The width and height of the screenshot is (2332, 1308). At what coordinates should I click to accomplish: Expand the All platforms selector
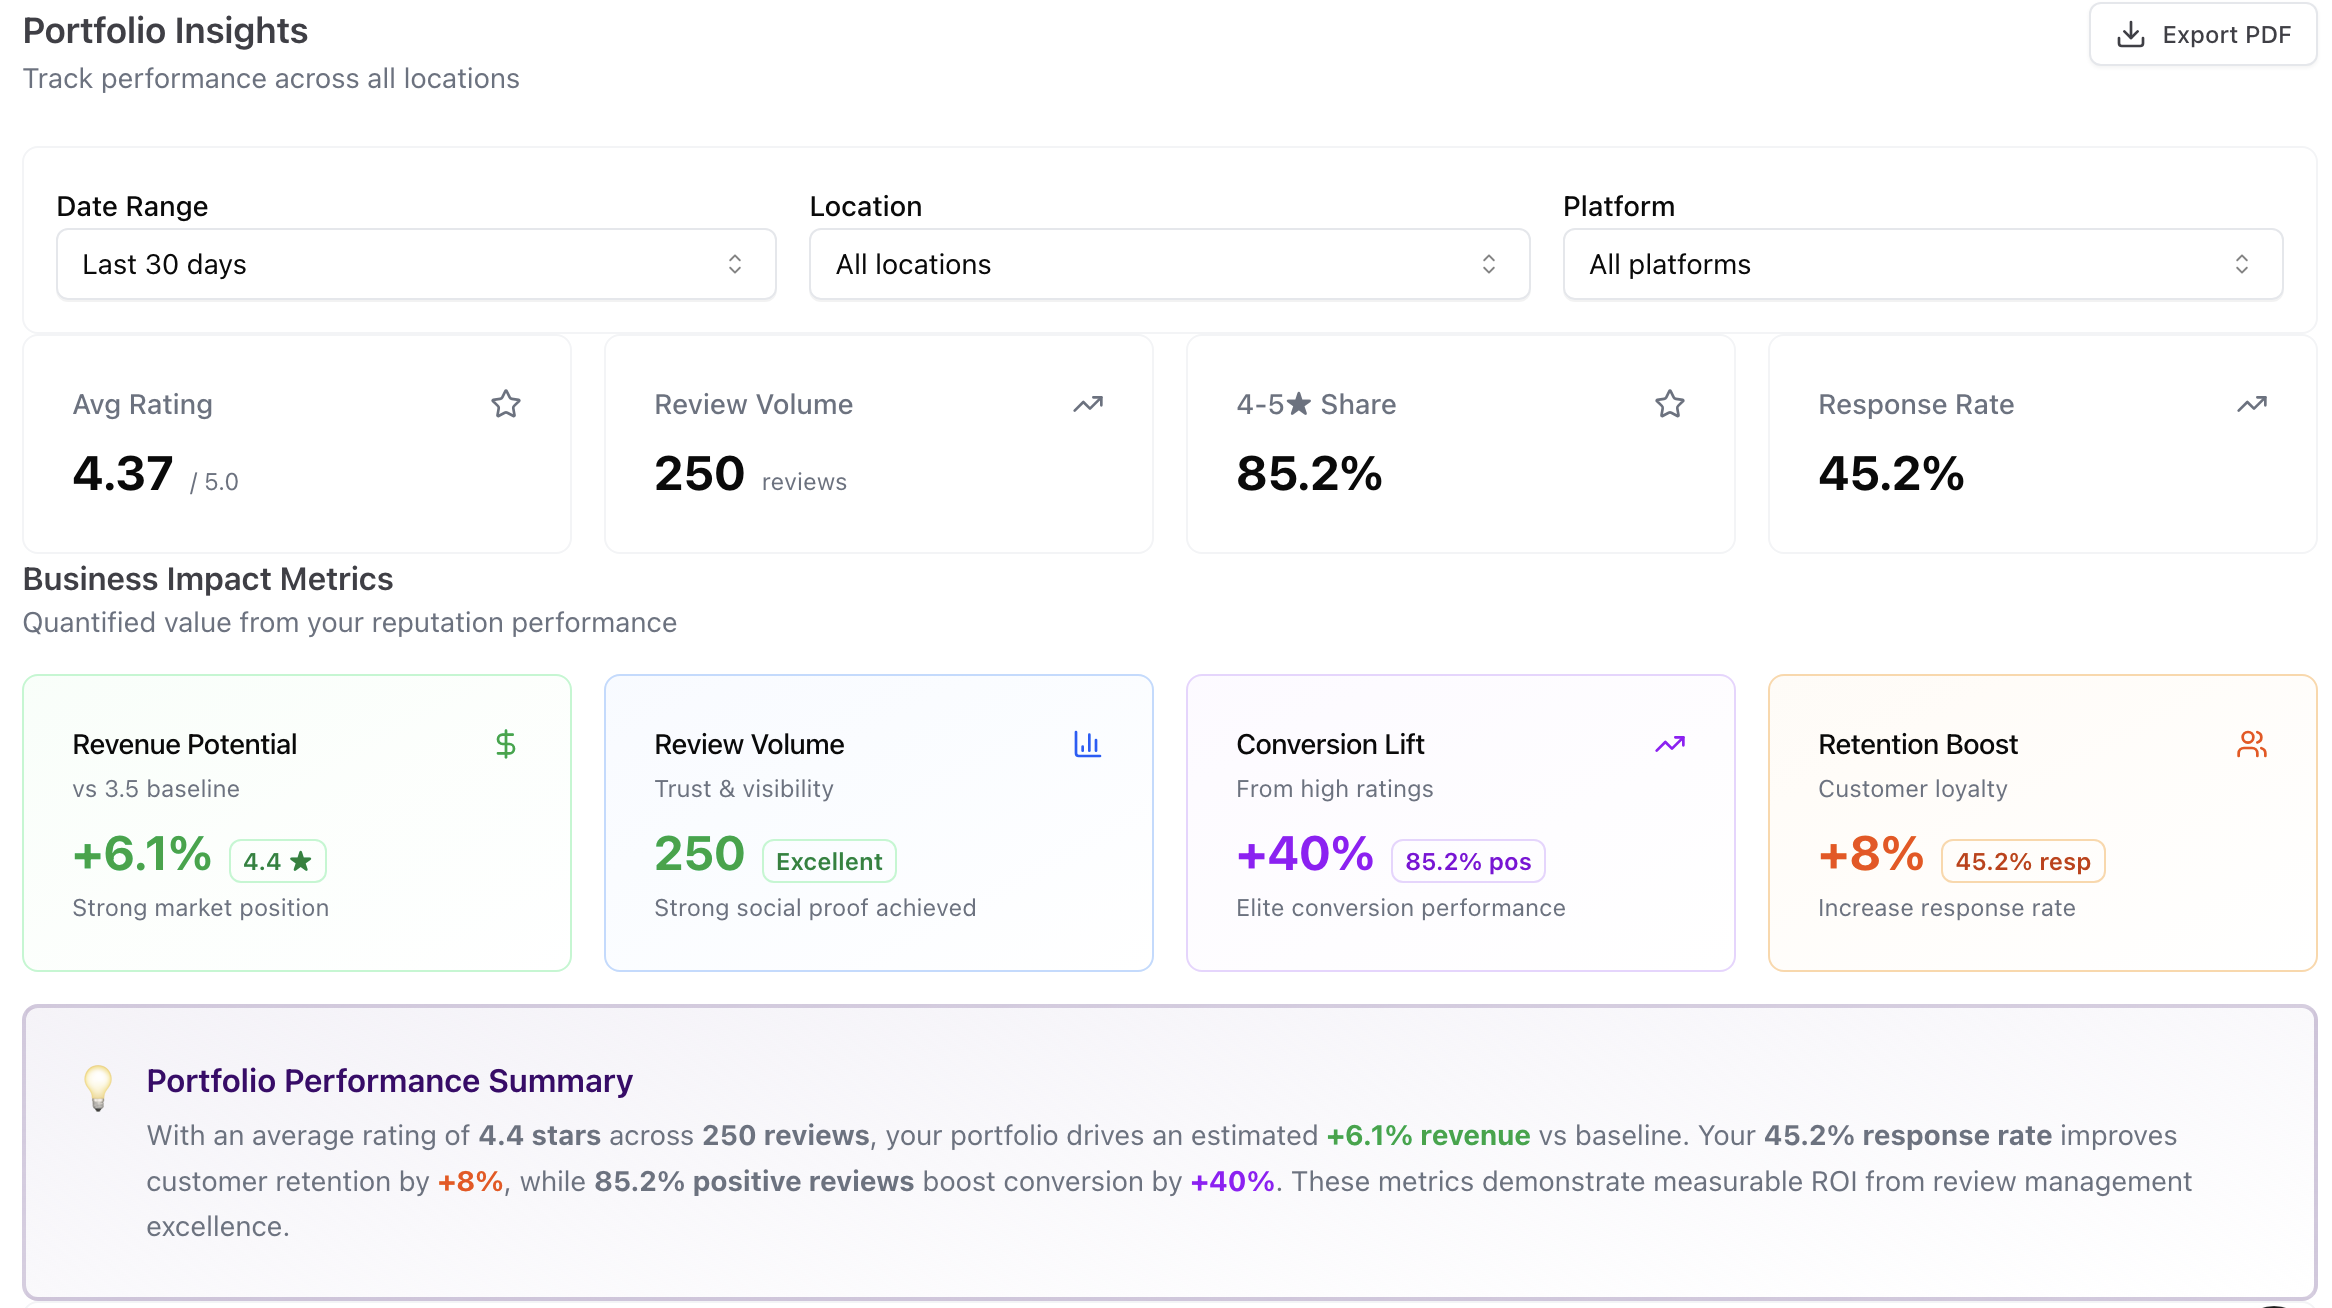click(x=1922, y=264)
